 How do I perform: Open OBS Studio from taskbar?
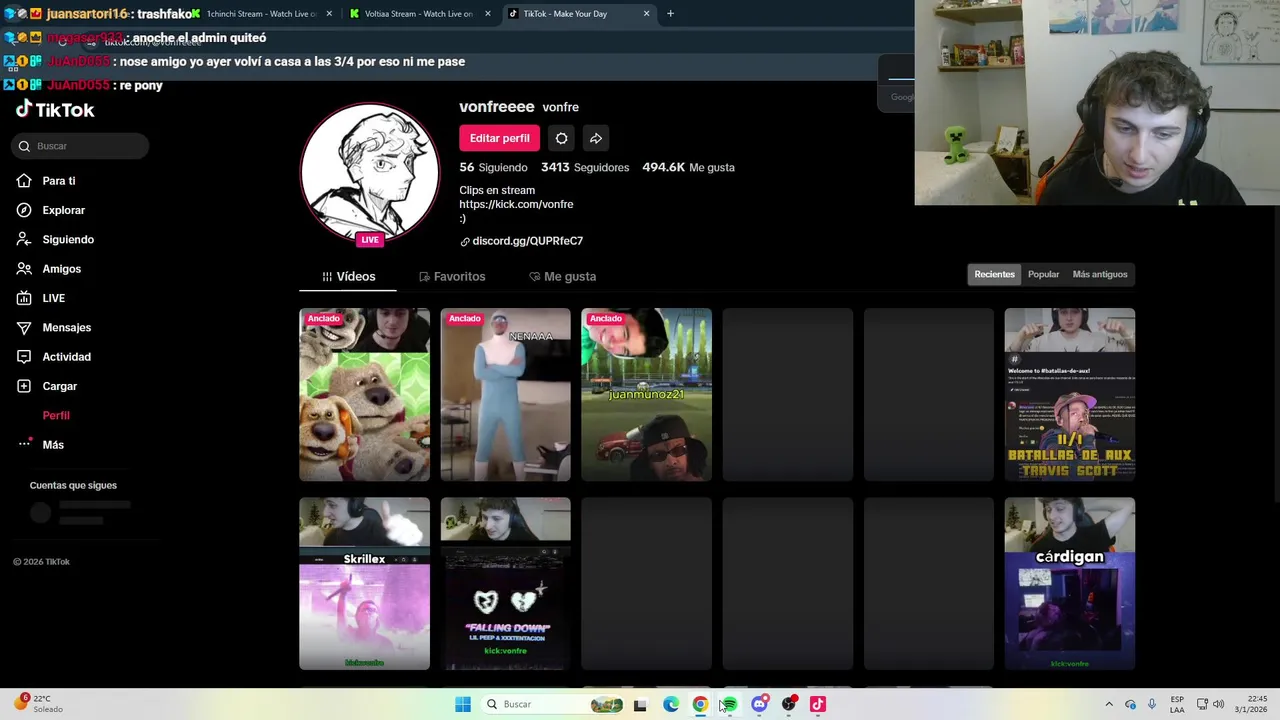[788, 704]
